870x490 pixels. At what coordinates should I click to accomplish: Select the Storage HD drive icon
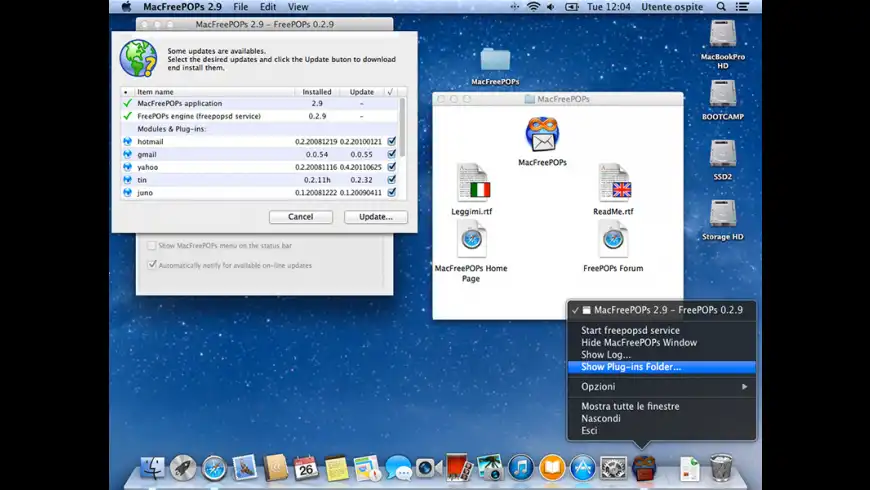722,214
